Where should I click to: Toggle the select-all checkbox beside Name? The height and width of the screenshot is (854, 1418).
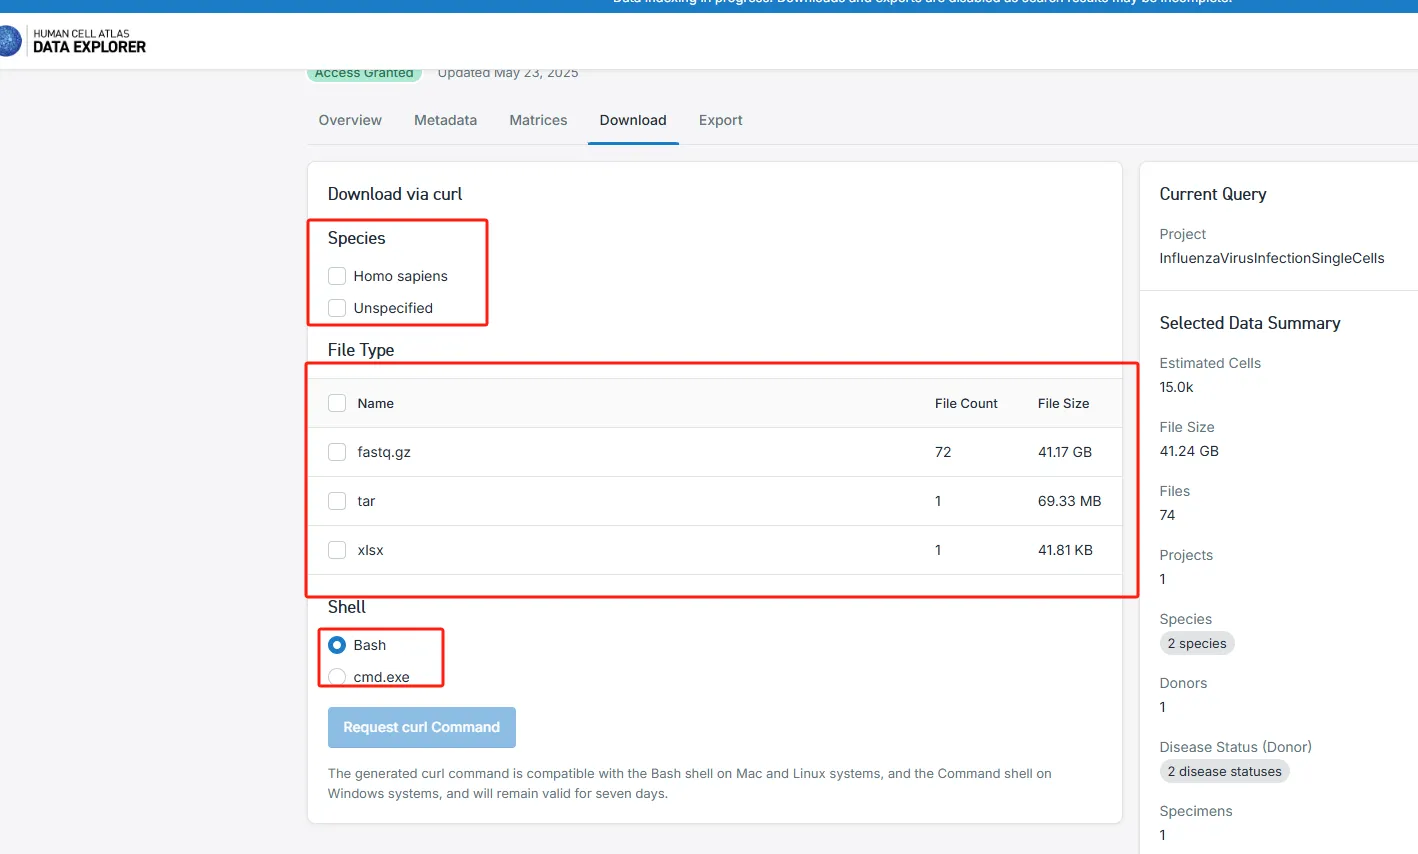coord(337,403)
